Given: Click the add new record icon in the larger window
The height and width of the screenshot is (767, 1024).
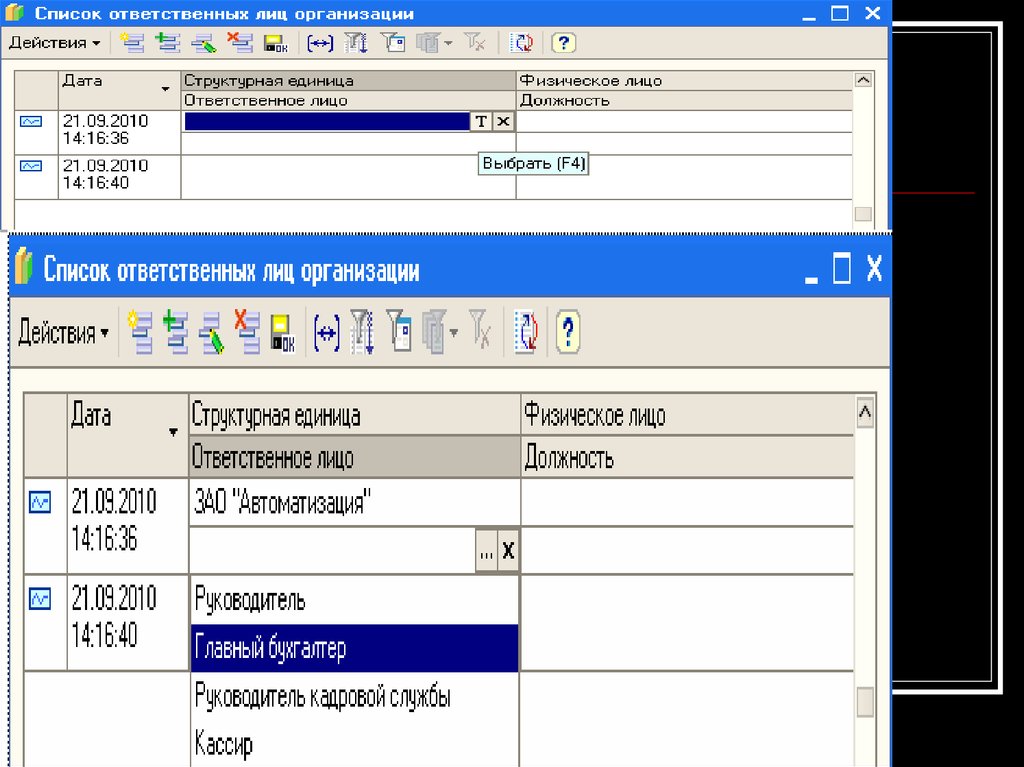Looking at the screenshot, I should [x=140, y=333].
